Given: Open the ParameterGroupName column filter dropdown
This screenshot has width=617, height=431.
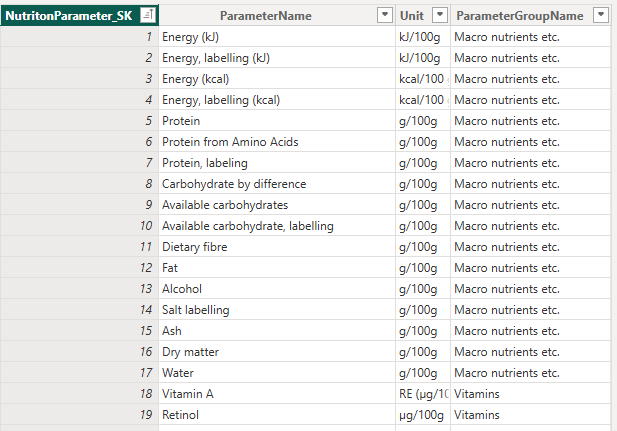Looking at the screenshot, I should pos(601,15).
